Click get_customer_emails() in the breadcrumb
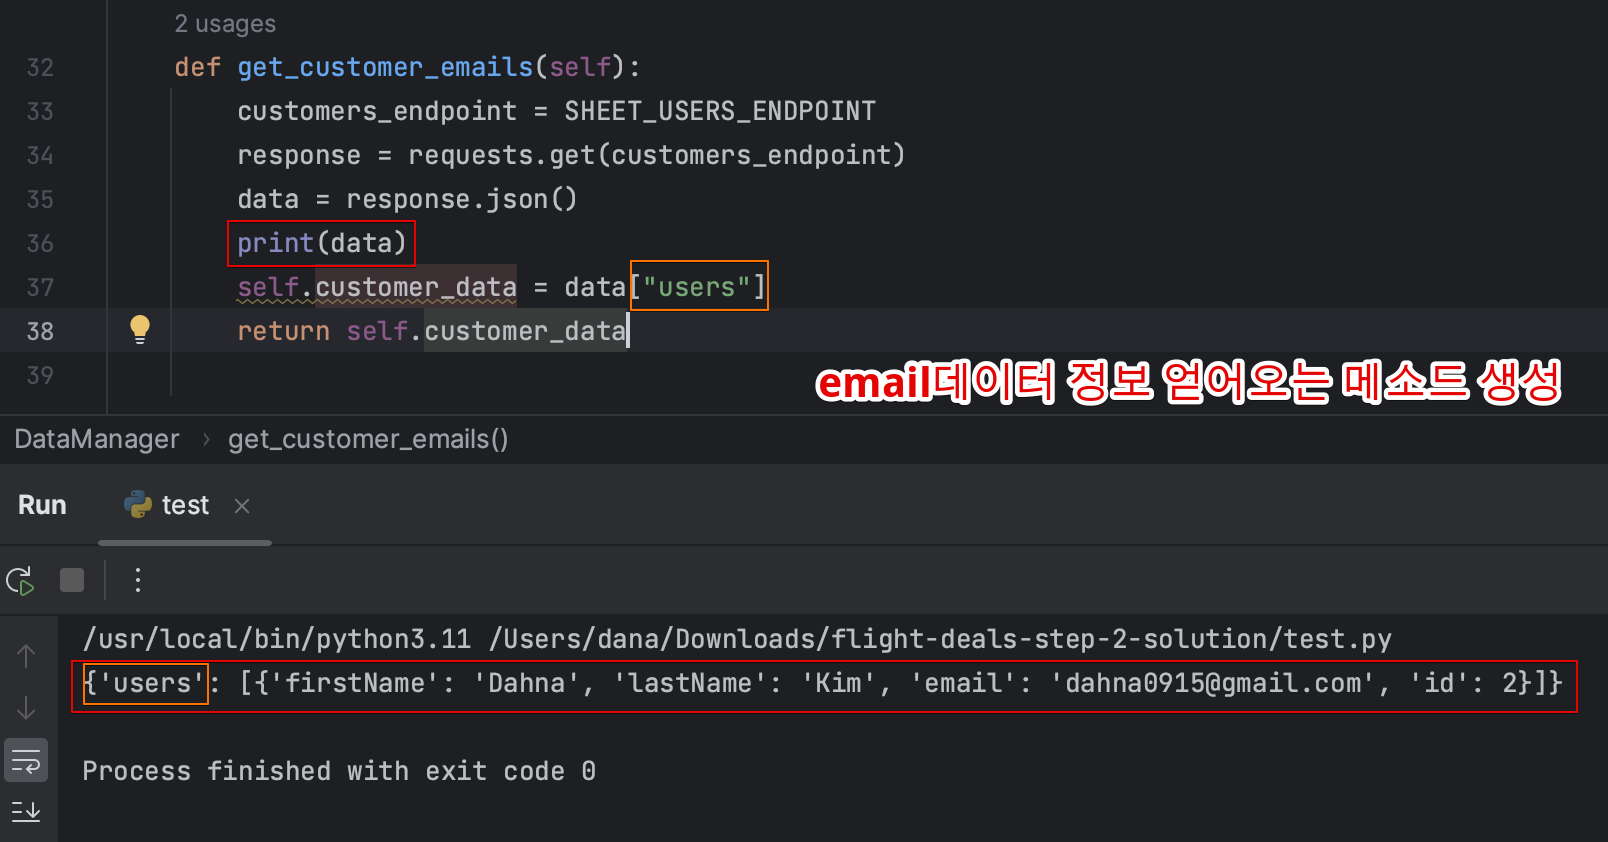Viewport: 1608px width, 842px height. 368,439
